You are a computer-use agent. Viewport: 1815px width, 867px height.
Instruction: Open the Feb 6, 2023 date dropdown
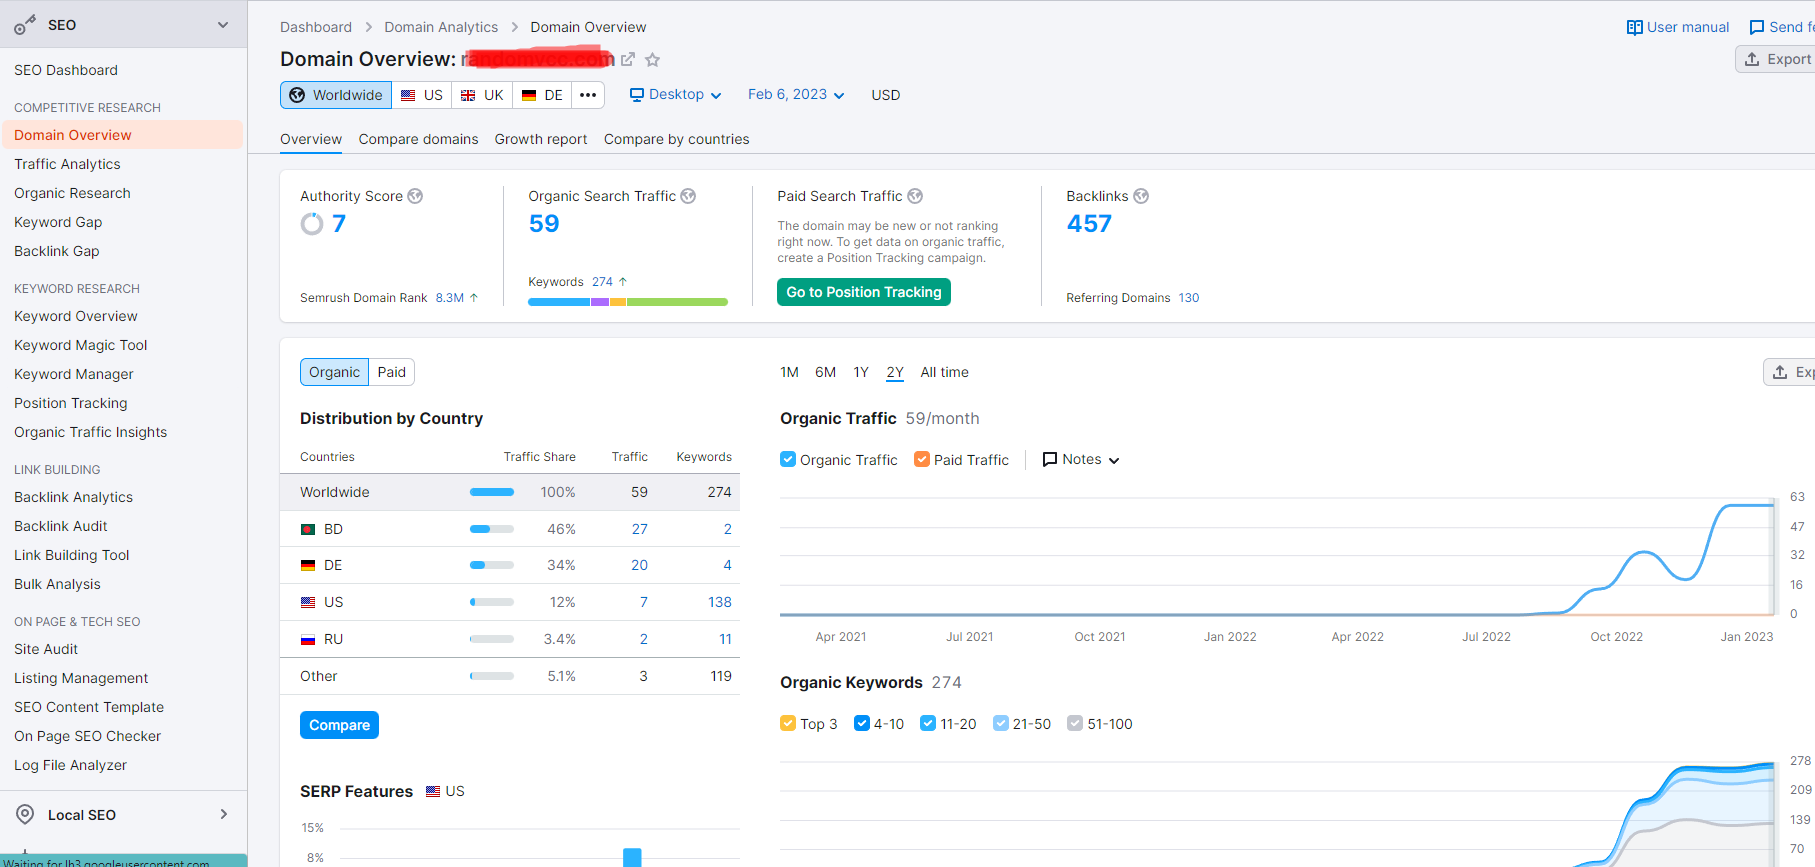pyautogui.click(x=796, y=95)
